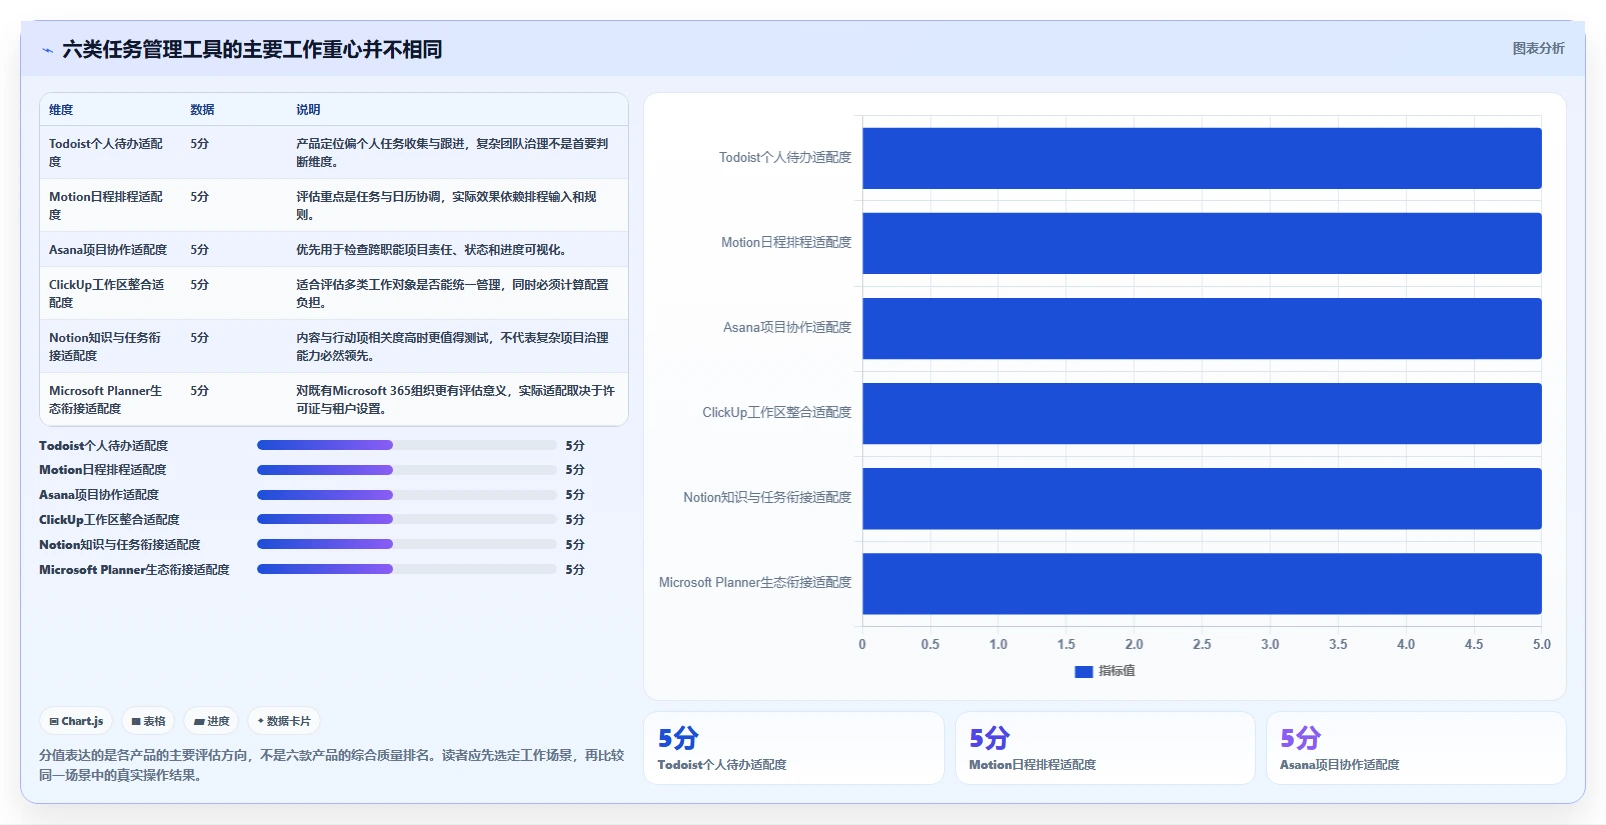Open the 5分 Todoist个人待办适配度 data card

click(794, 748)
